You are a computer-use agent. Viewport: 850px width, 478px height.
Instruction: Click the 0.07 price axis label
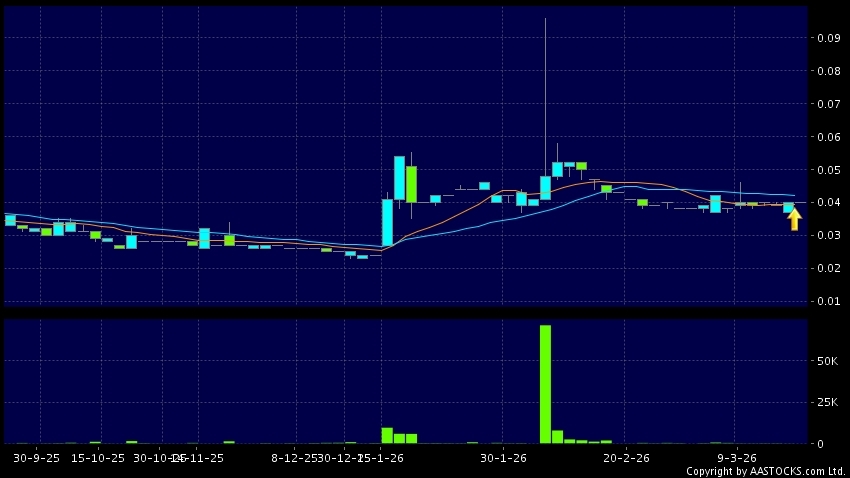click(826, 104)
